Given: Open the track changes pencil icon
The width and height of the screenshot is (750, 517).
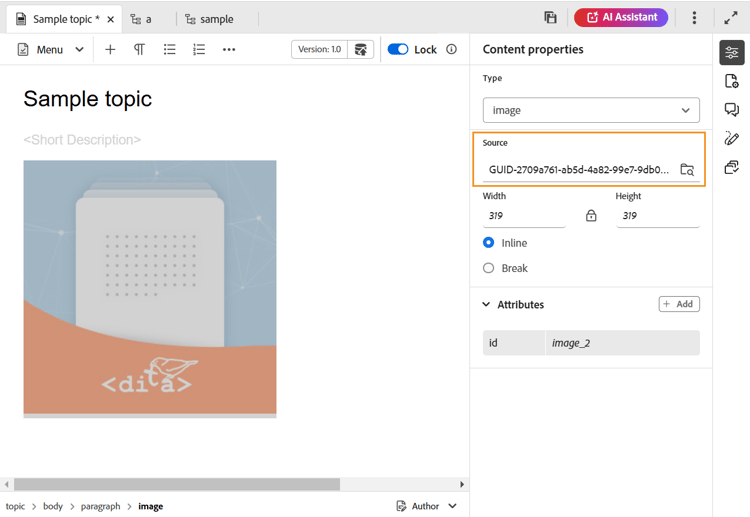Looking at the screenshot, I should click(731, 138).
